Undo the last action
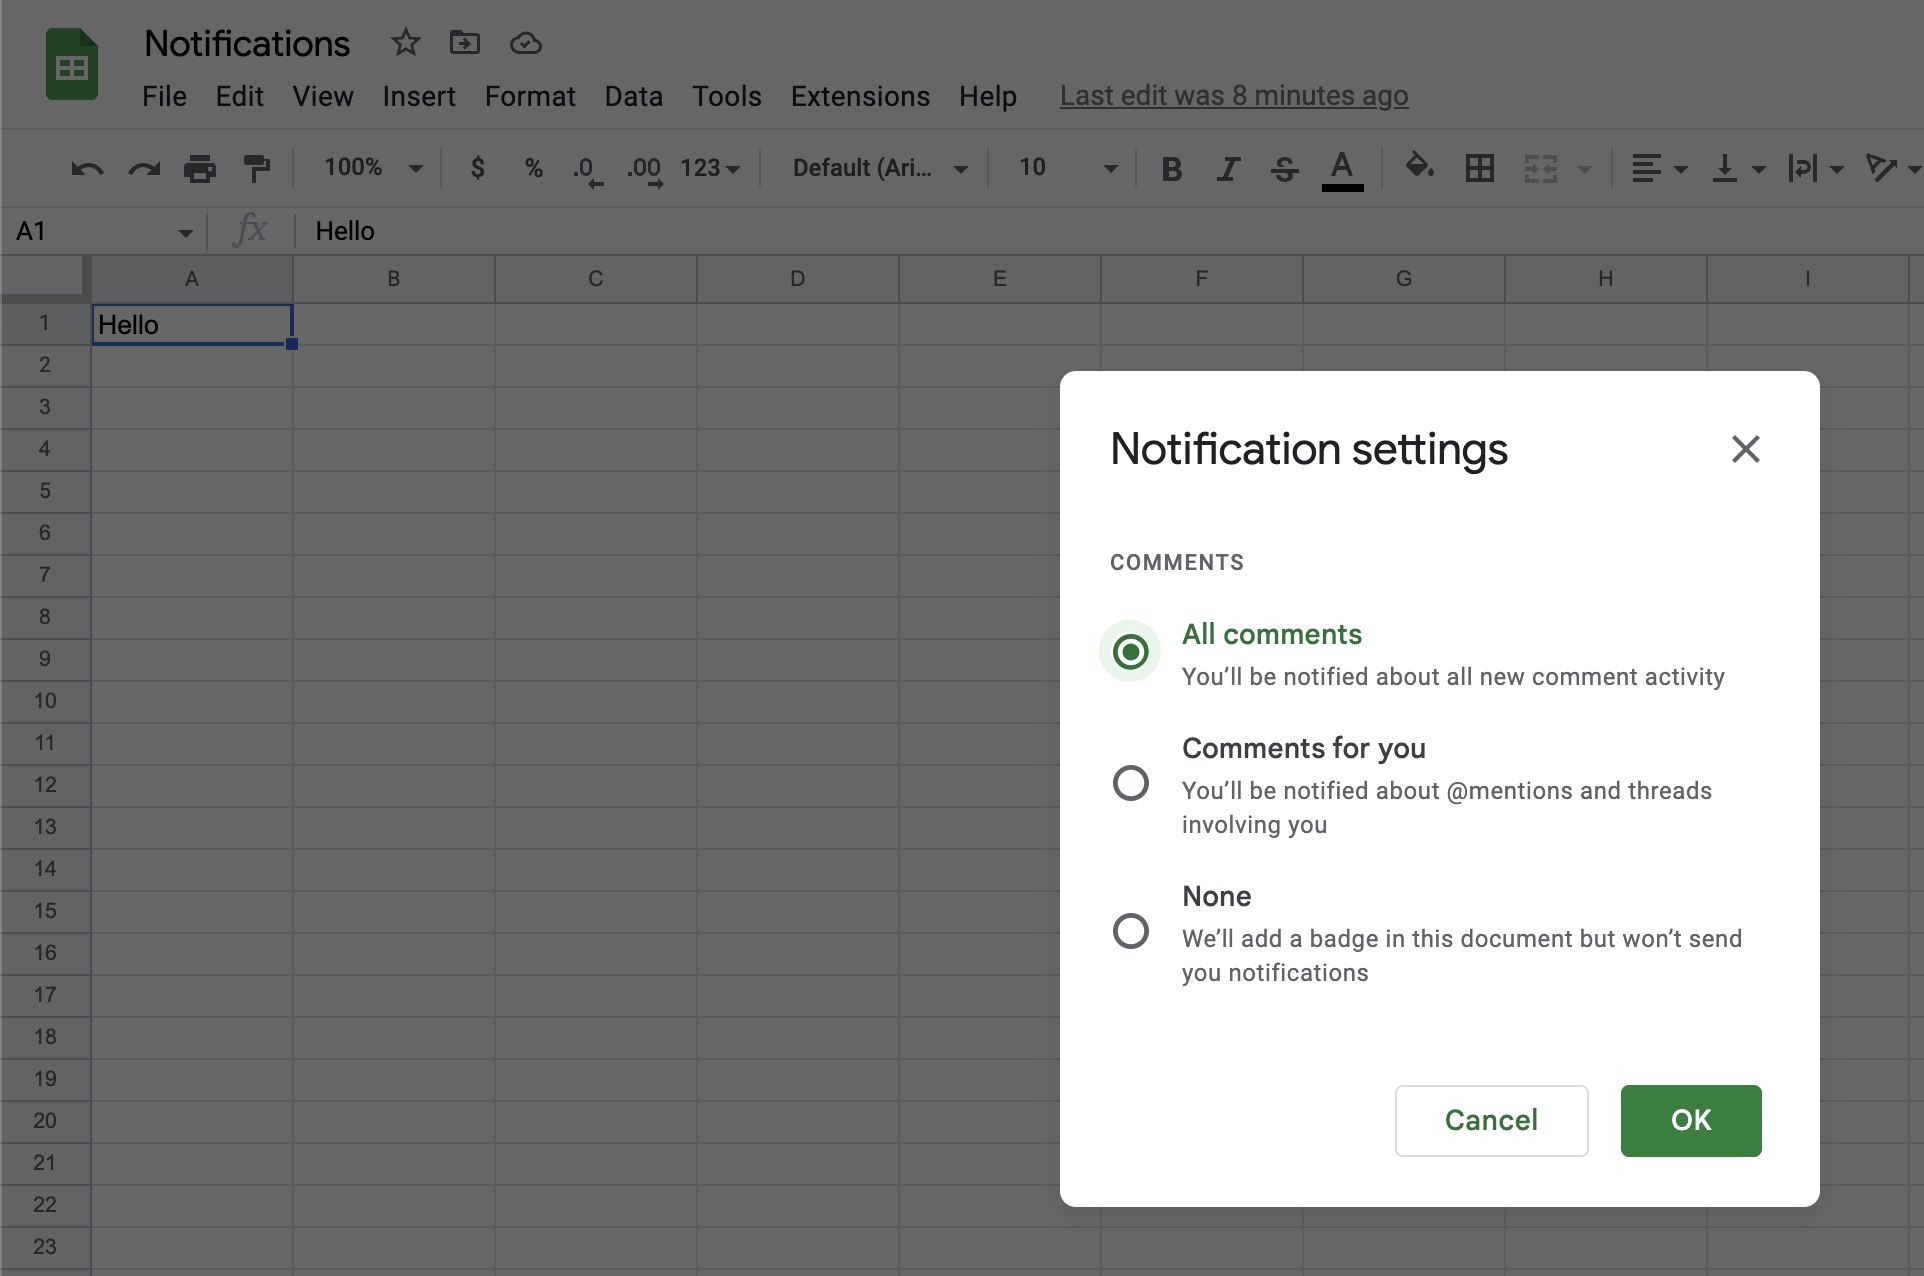1924x1276 pixels. 88,168
